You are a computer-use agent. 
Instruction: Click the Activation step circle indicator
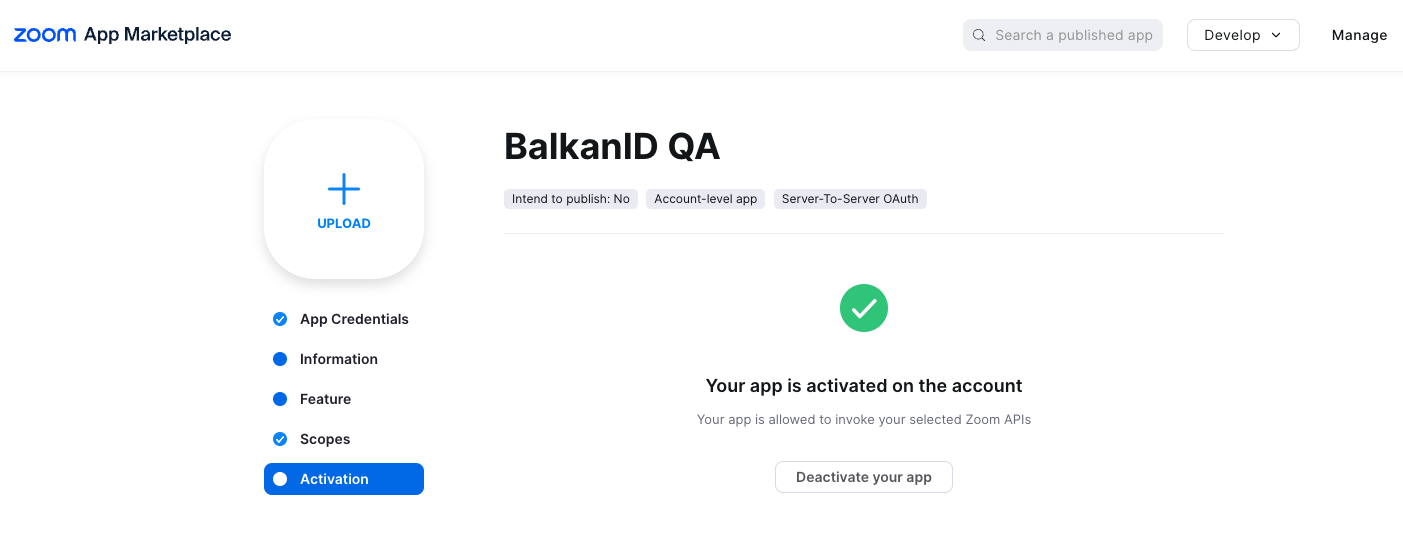click(x=280, y=479)
